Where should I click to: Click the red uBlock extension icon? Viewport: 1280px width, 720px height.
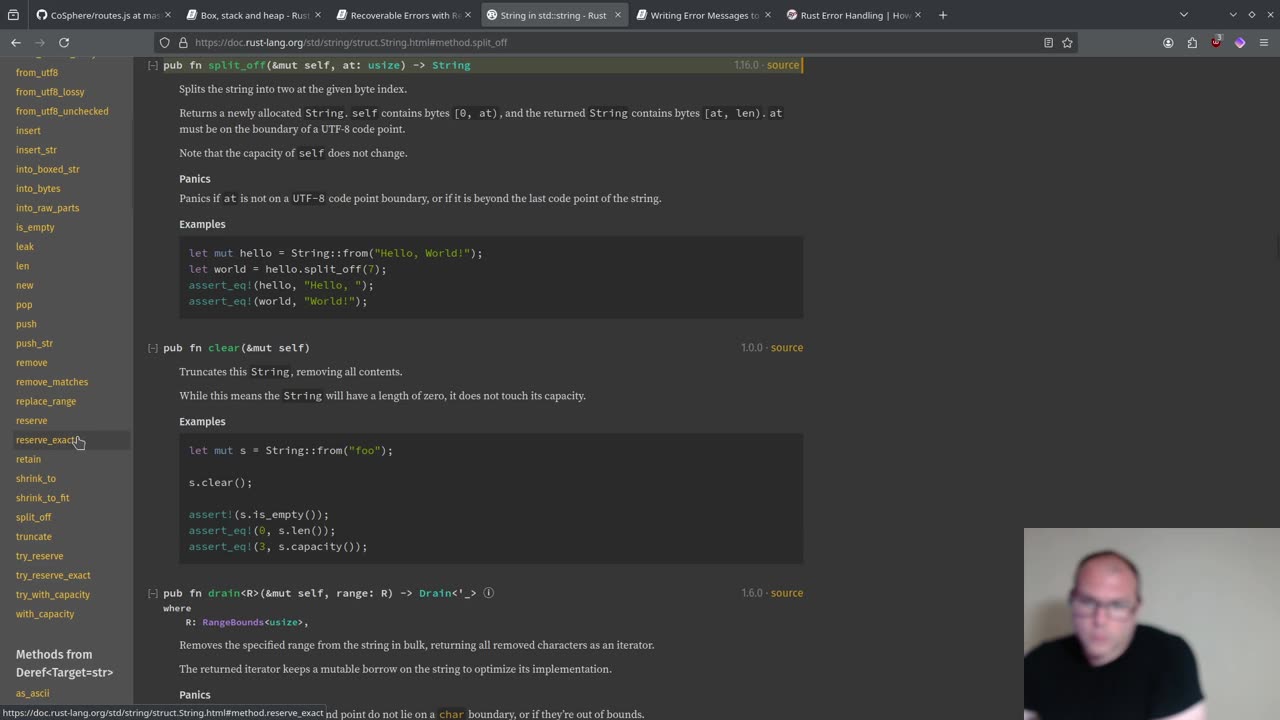coord(1216,43)
